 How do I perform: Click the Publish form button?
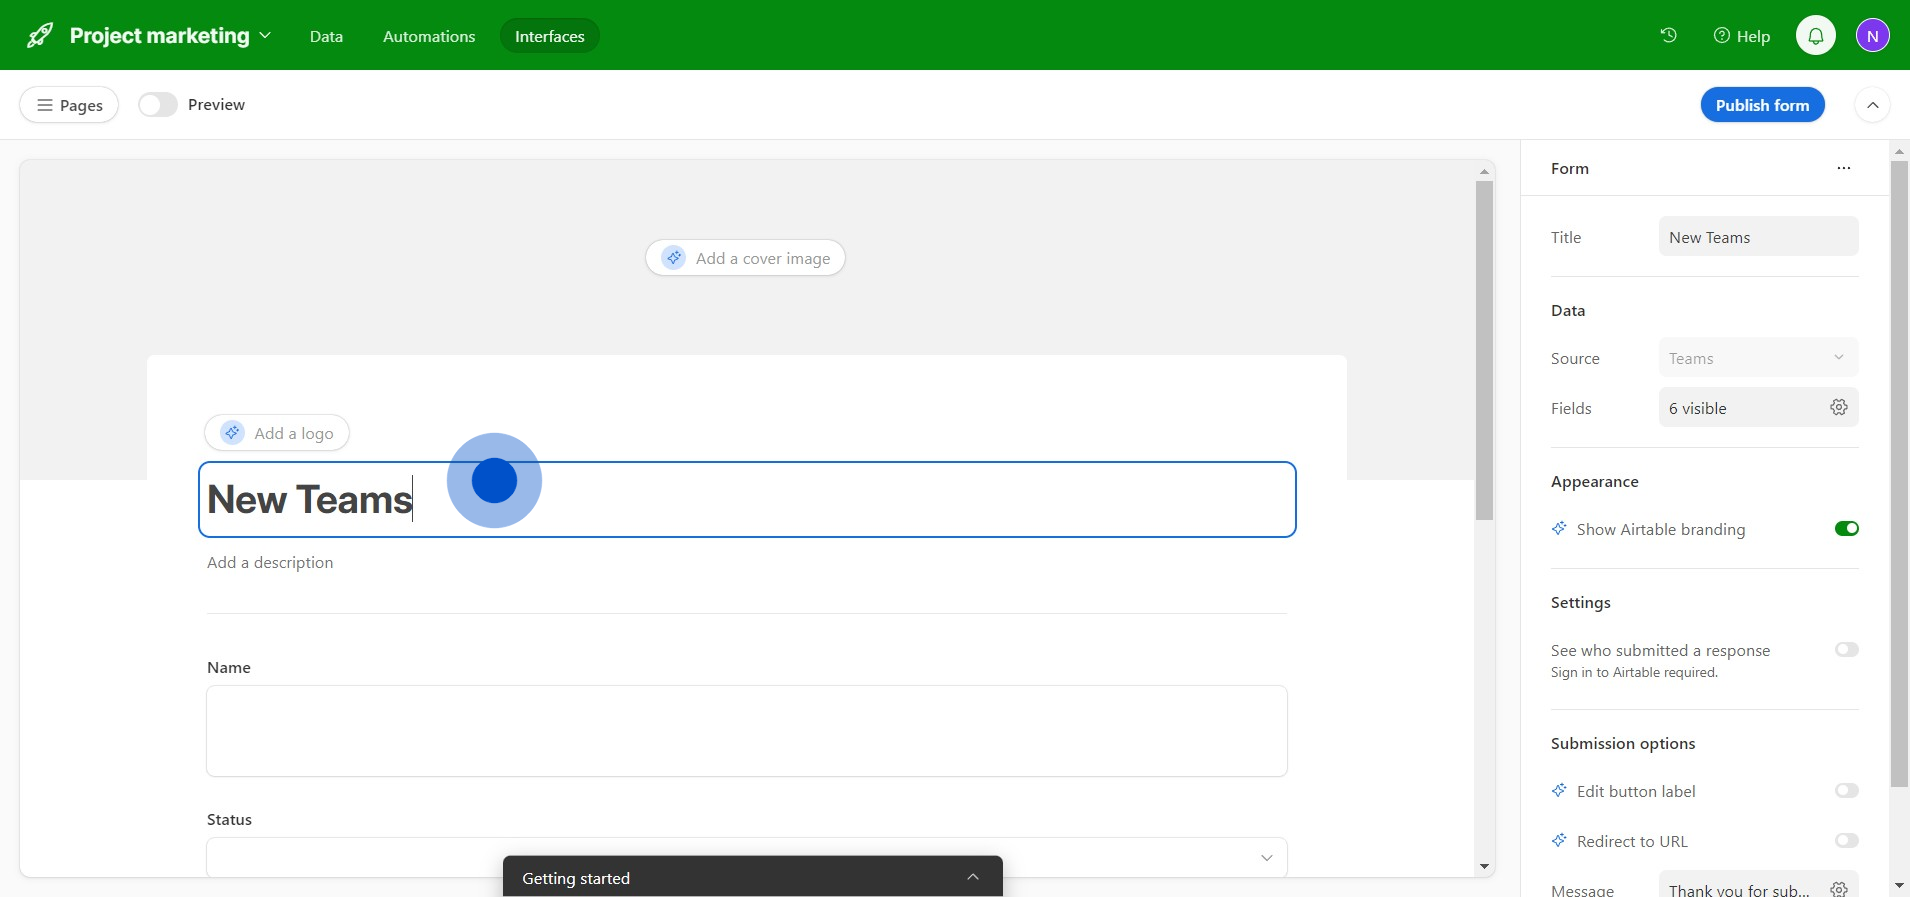click(x=1762, y=105)
